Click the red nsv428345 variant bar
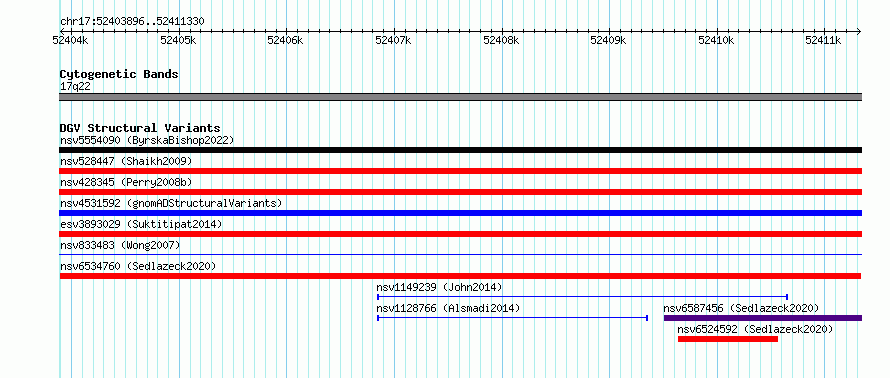Viewport: 890px width, 378px height. pos(460,192)
